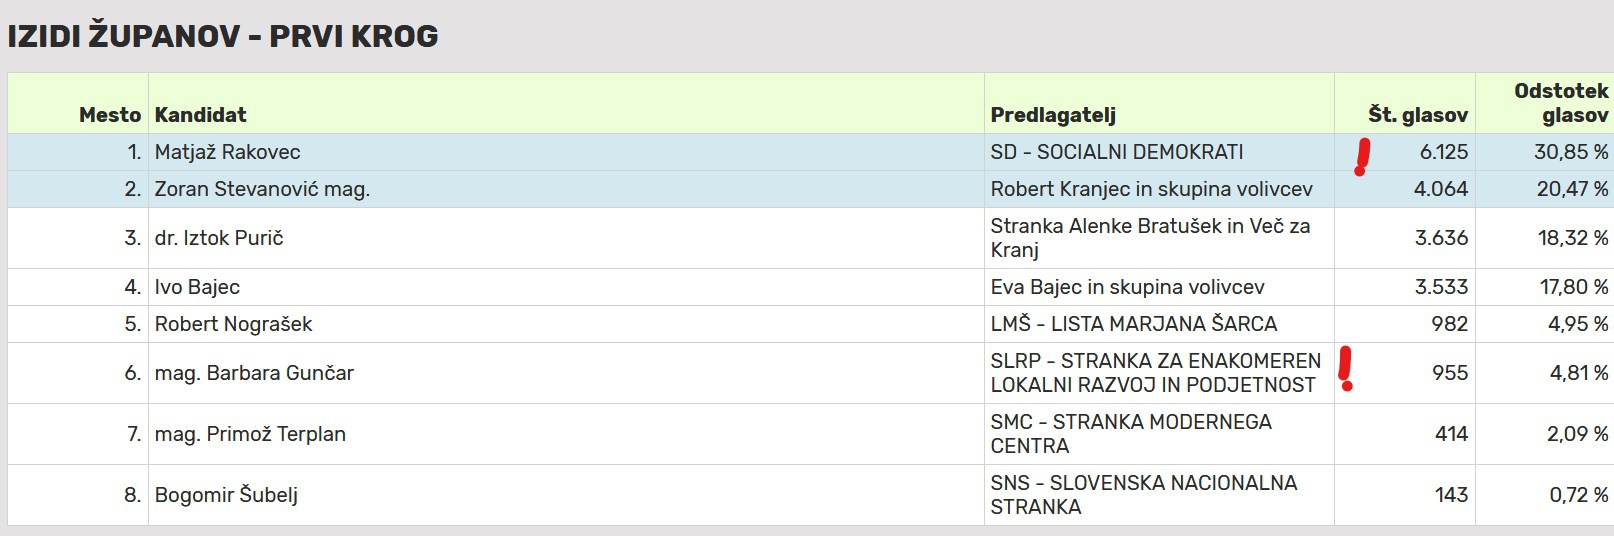Screen dimensions: 1614x536
Task: Click the IZIDI ŽUPANOV - PRVI KROG heading
Action: [x=223, y=36]
